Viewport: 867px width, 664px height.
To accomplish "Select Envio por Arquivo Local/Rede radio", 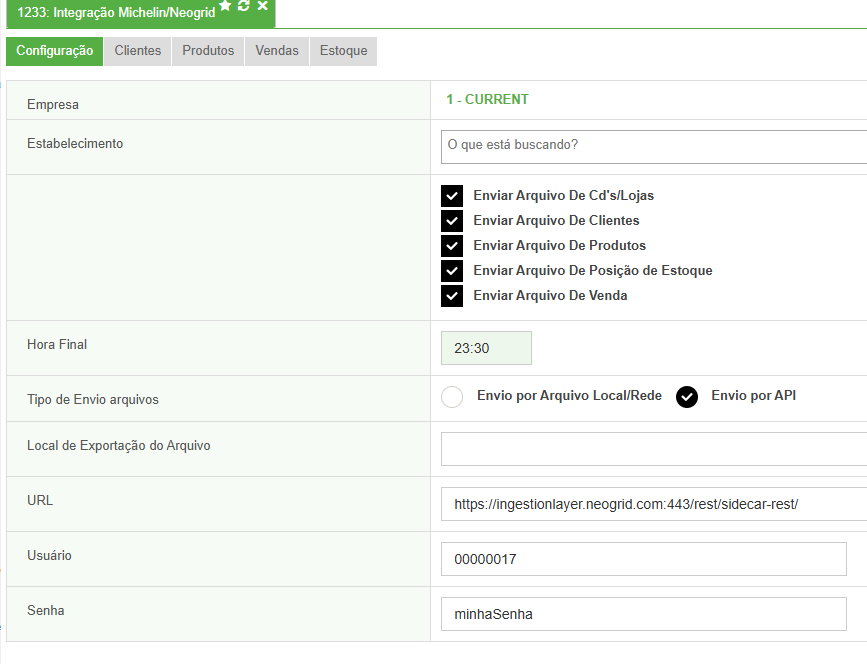I will coord(452,396).
